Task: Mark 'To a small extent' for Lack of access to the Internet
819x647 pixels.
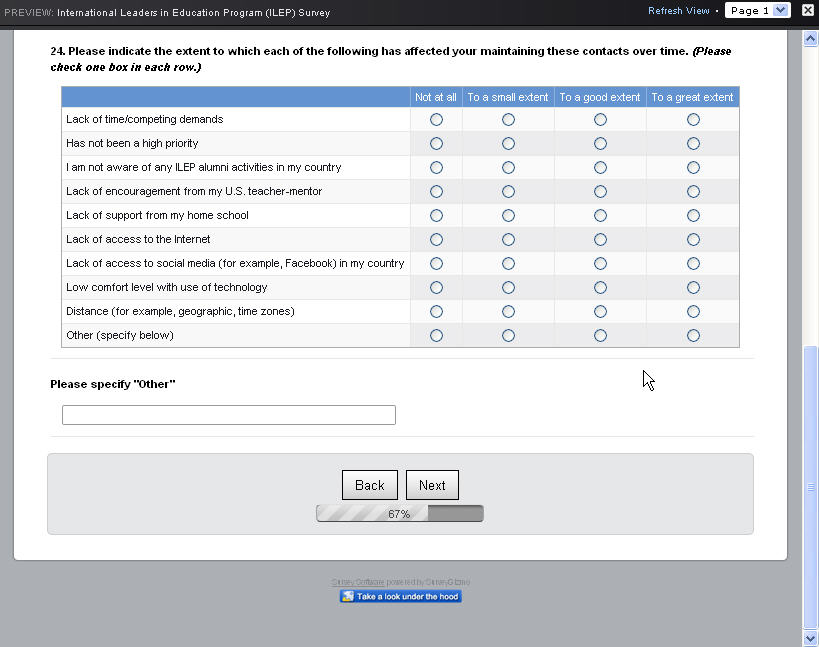Action: coord(508,240)
